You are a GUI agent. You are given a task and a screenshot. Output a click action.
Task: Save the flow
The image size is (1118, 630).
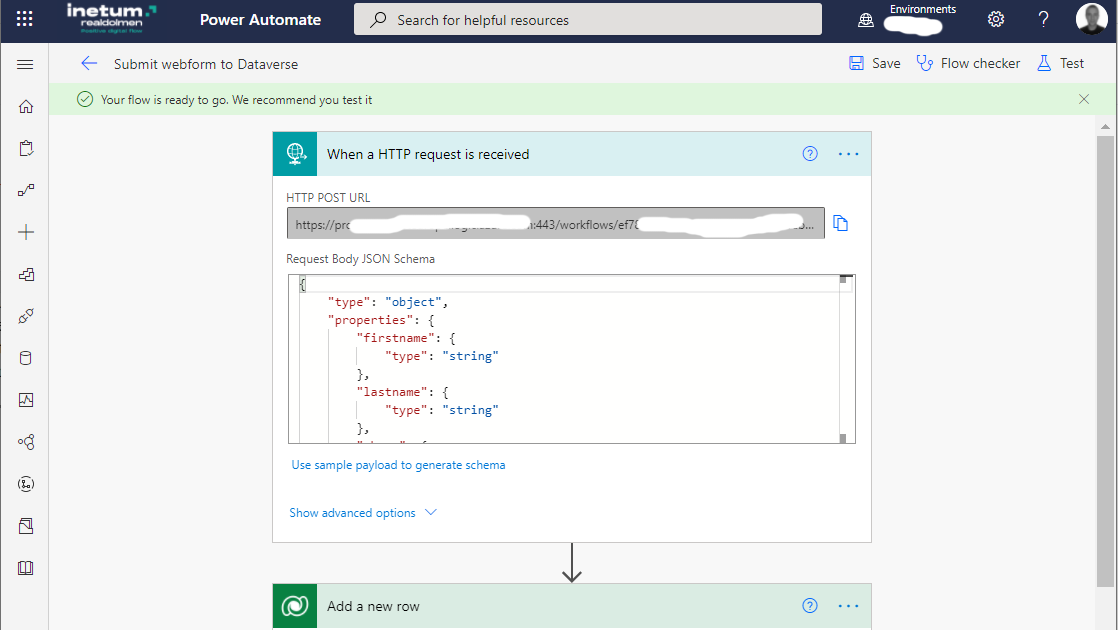pyautogui.click(x=873, y=62)
